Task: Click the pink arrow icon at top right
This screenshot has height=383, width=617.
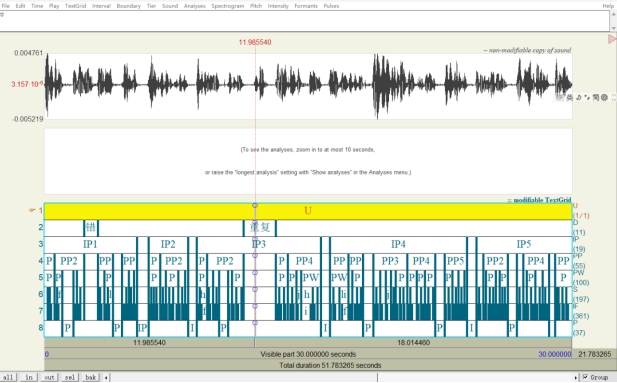Action: point(612,39)
